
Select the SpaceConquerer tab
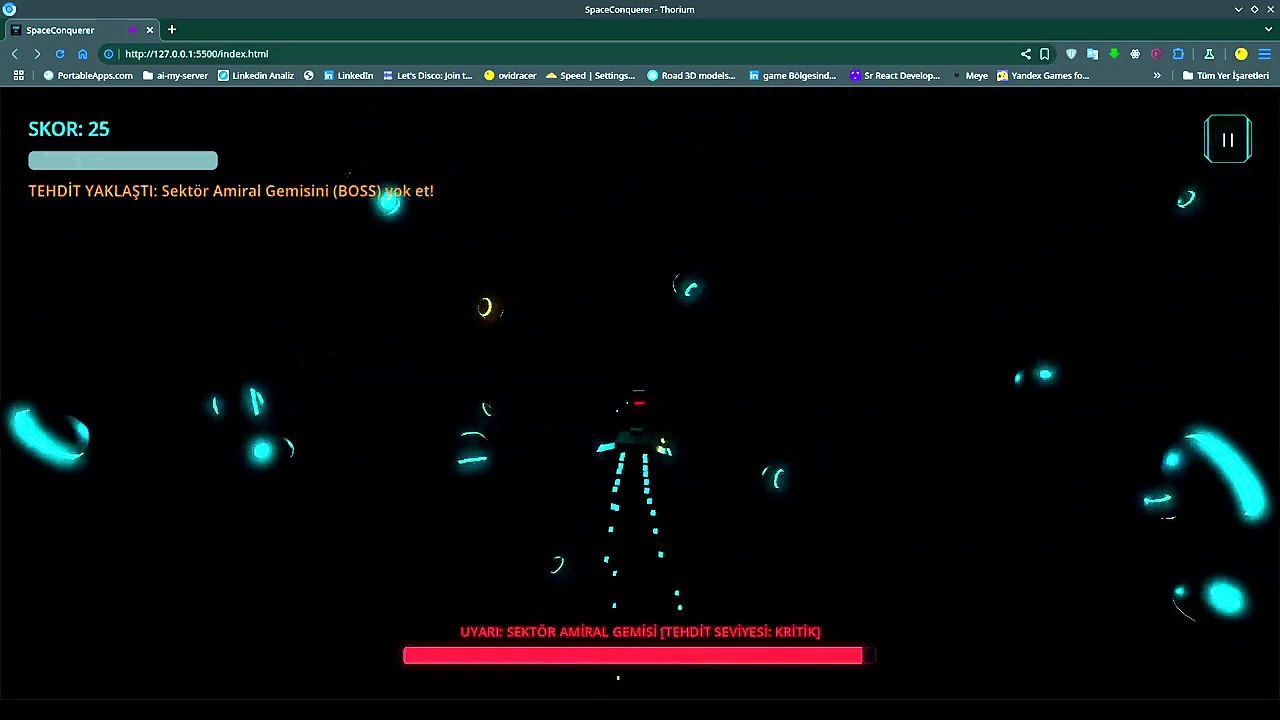80,30
